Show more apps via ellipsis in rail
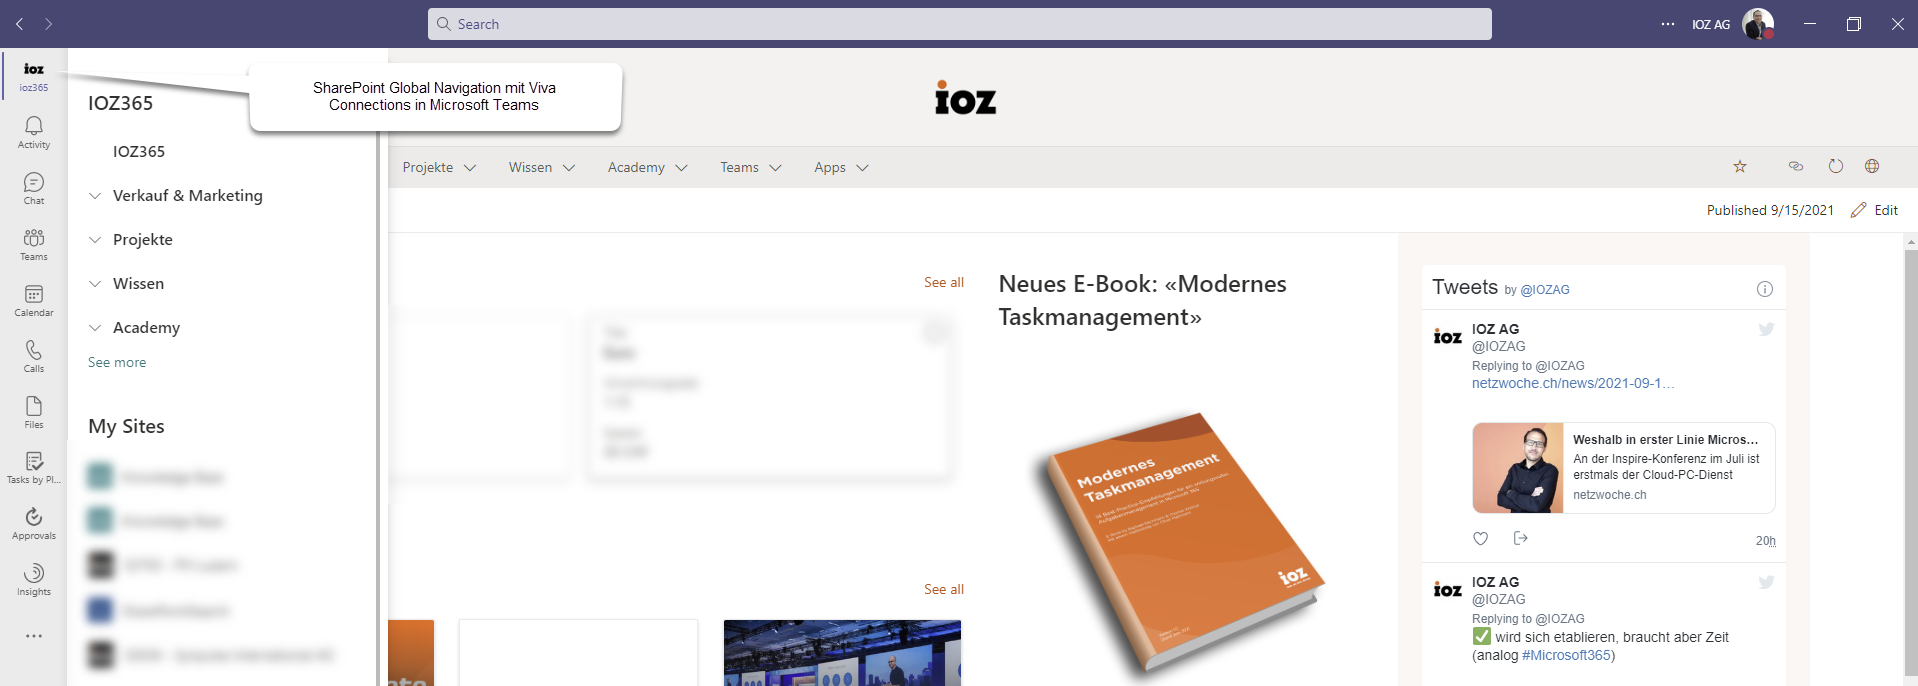Image resolution: width=1918 pixels, height=686 pixels. [34, 636]
